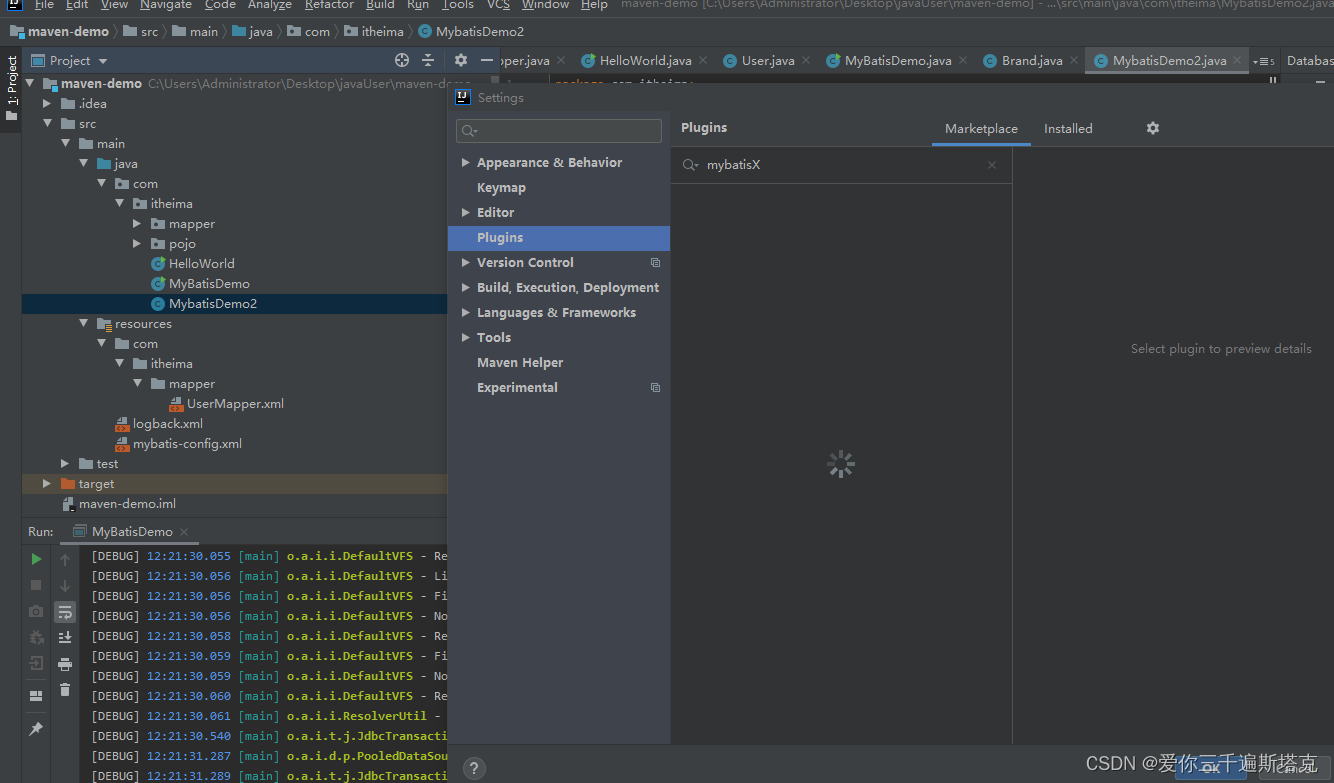Open the Plugins gear settings menu
Screen dimensions: 1334x783
1153,128
